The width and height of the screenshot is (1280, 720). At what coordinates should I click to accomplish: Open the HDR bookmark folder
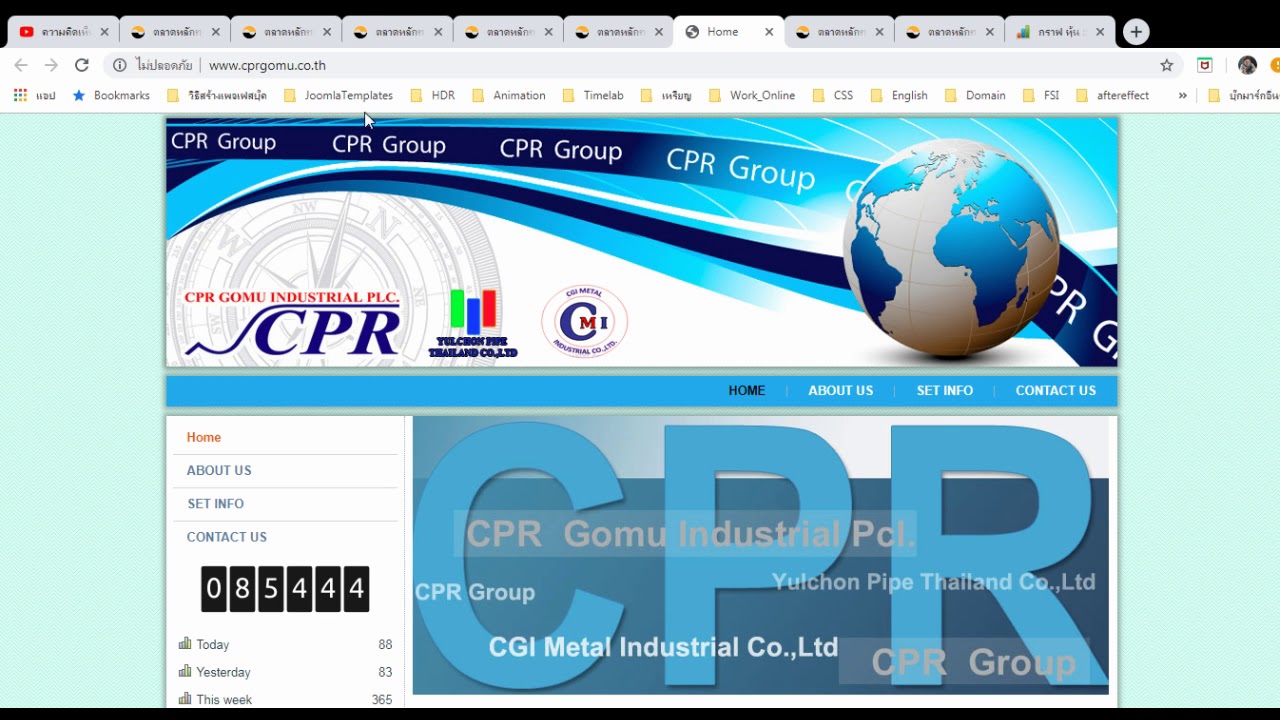(432, 95)
